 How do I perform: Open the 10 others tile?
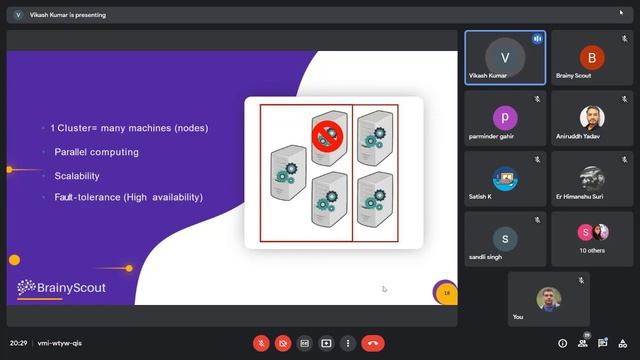592,239
